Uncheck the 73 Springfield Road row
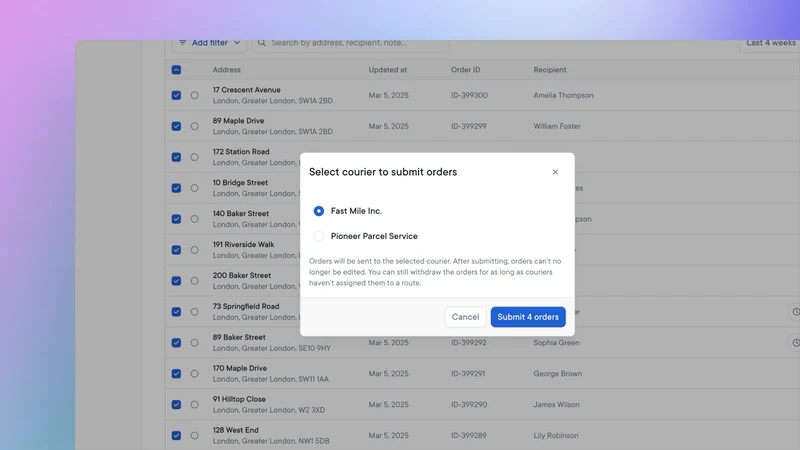This screenshot has height=450, width=800. tap(176, 312)
